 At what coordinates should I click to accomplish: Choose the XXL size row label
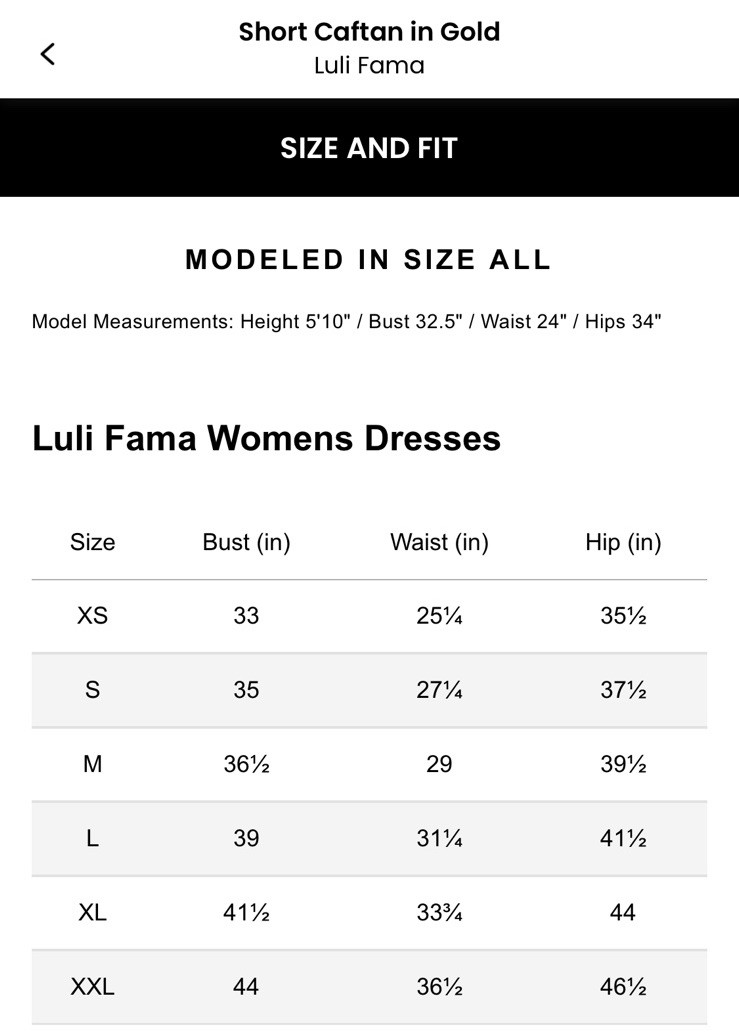coord(92,987)
